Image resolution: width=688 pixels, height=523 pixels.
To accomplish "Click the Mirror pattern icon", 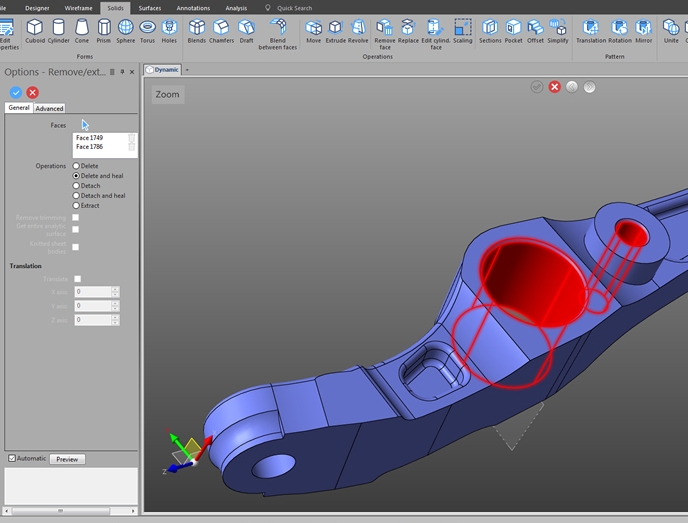I will point(644,30).
